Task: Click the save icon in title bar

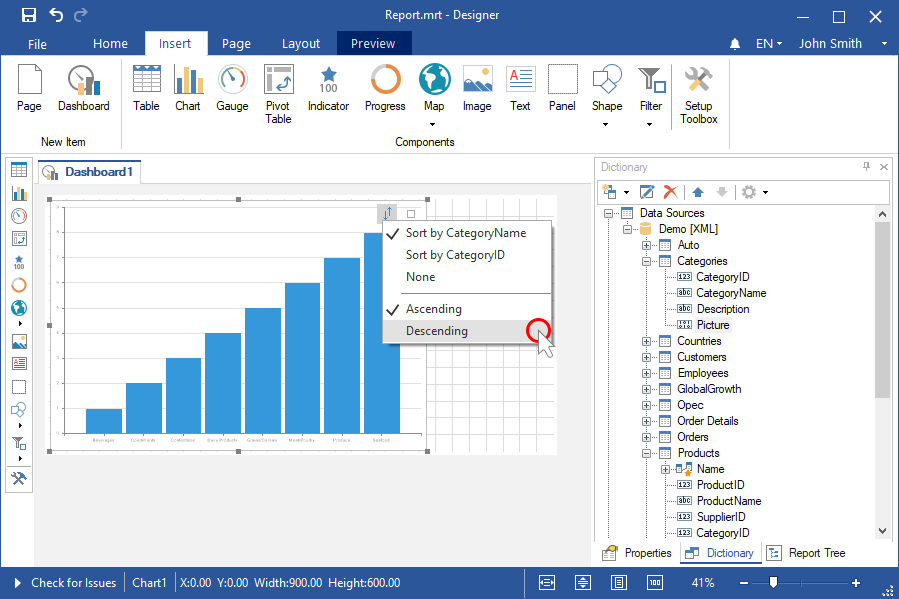Action: point(28,15)
